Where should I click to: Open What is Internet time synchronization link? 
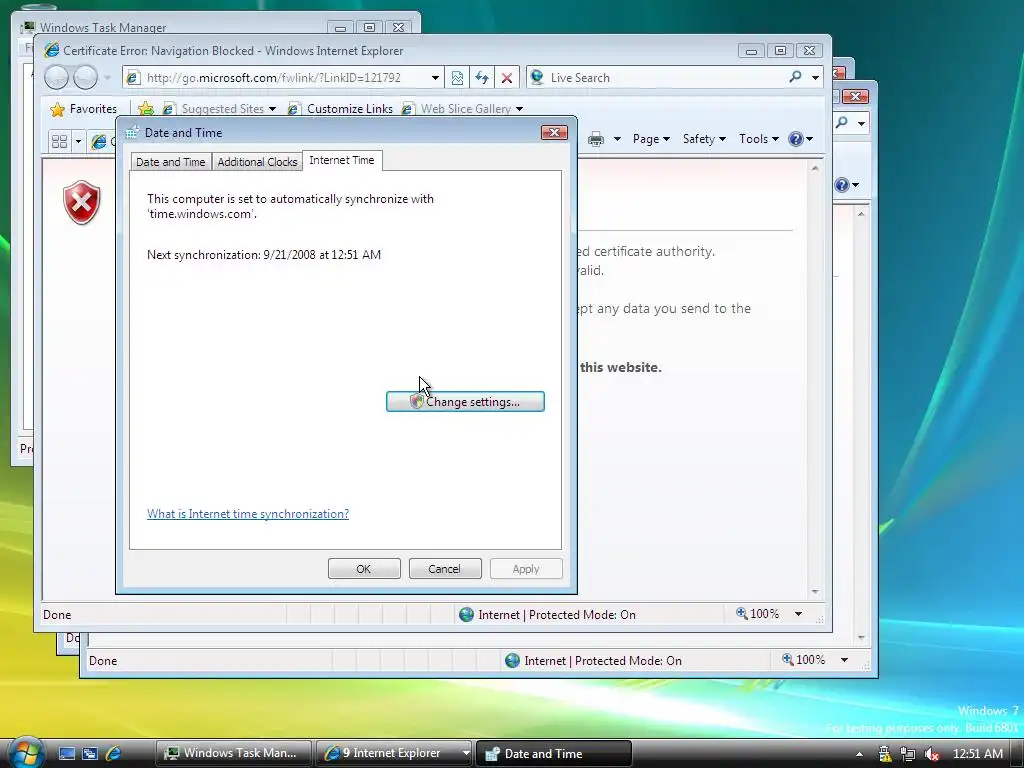click(248, 514)
